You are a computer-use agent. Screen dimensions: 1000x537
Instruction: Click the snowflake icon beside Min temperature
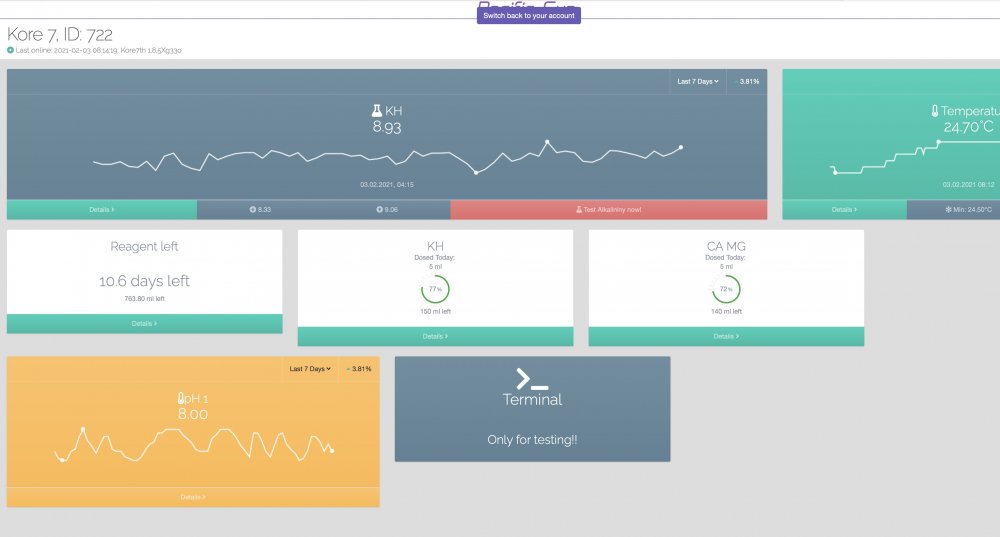click(949, 210)
